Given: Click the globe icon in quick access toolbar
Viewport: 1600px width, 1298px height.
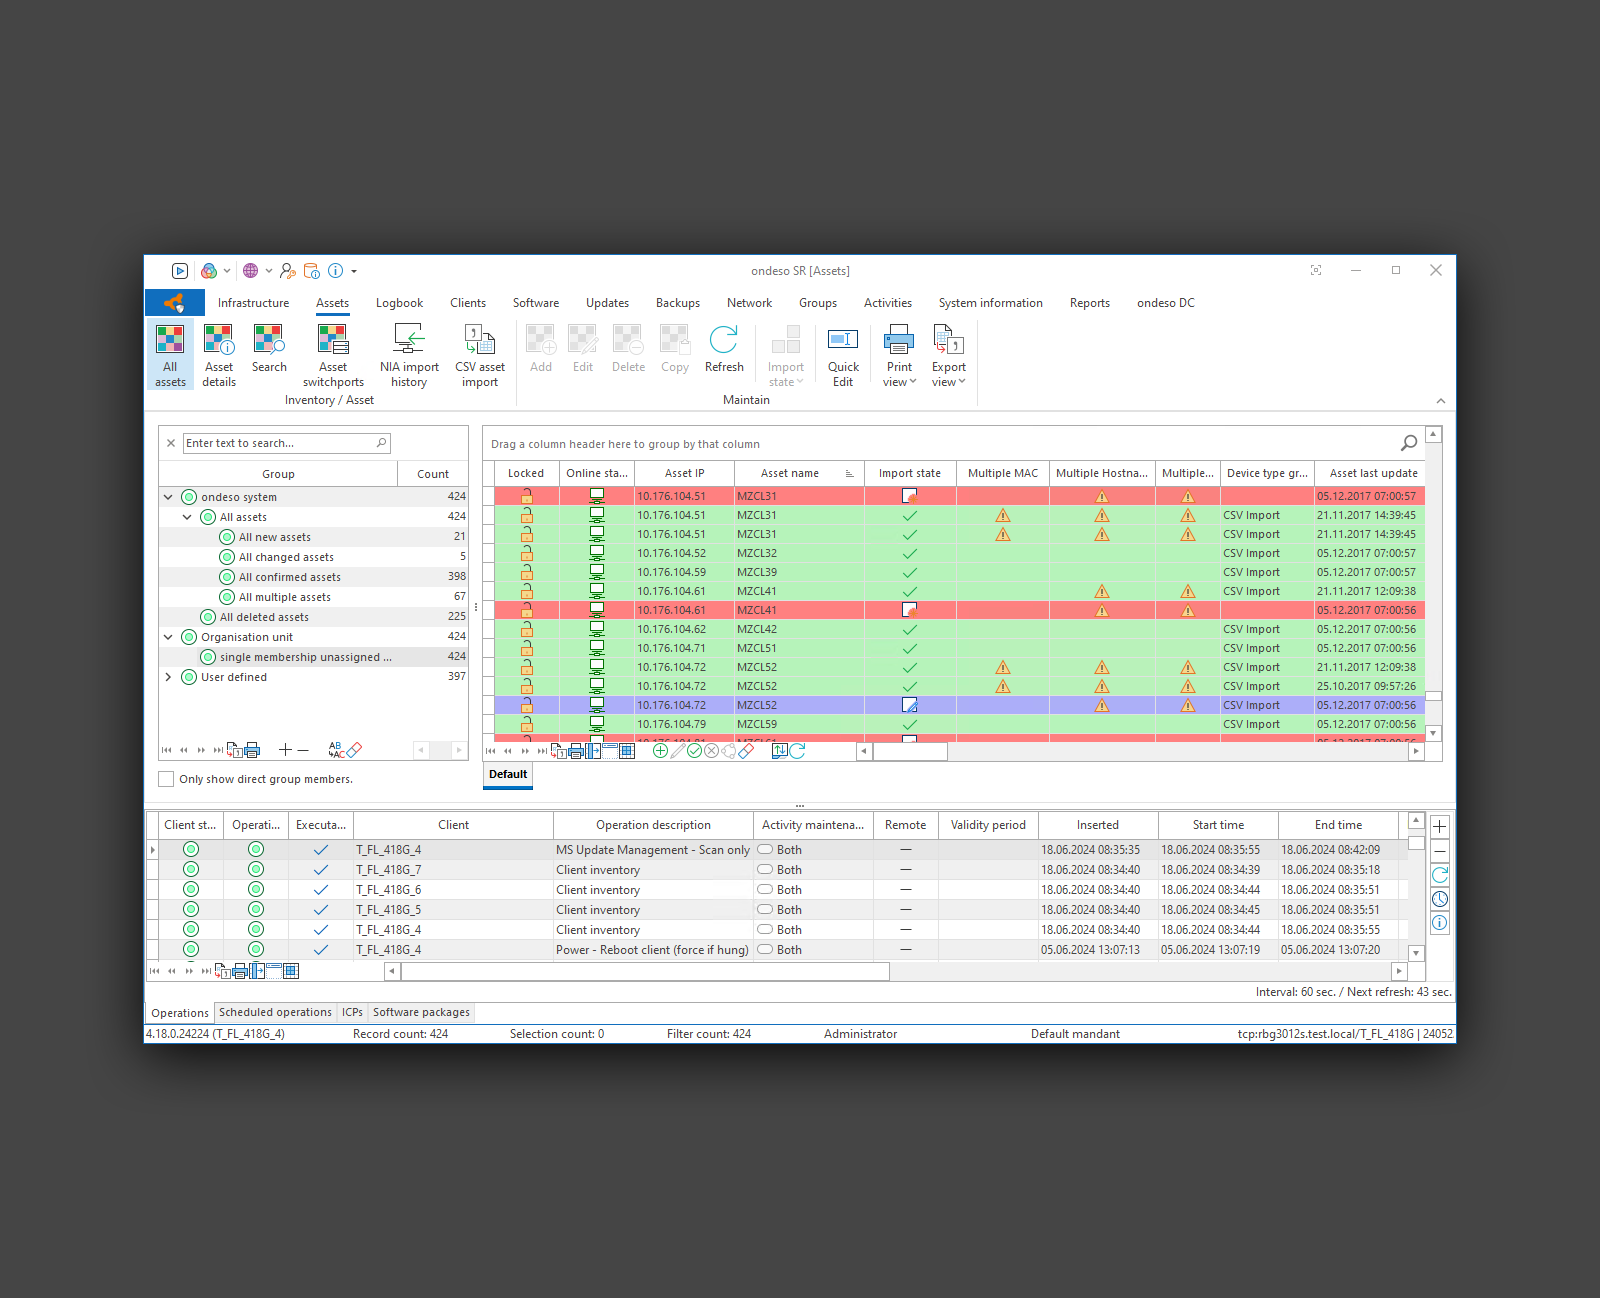Looking at the screenshot, I should click(251, 271).
